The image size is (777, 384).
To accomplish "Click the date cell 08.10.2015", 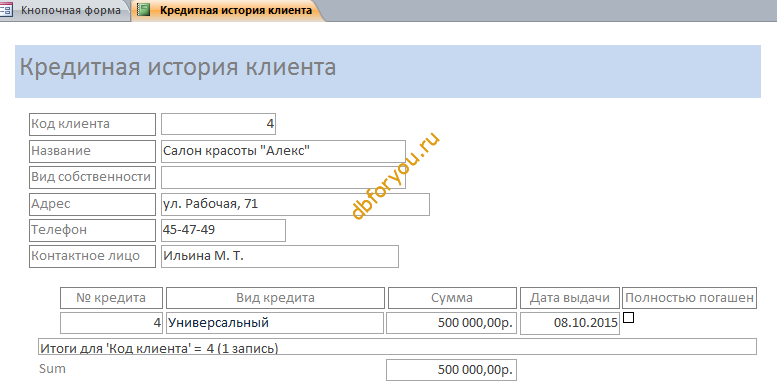I will [570, 323].
